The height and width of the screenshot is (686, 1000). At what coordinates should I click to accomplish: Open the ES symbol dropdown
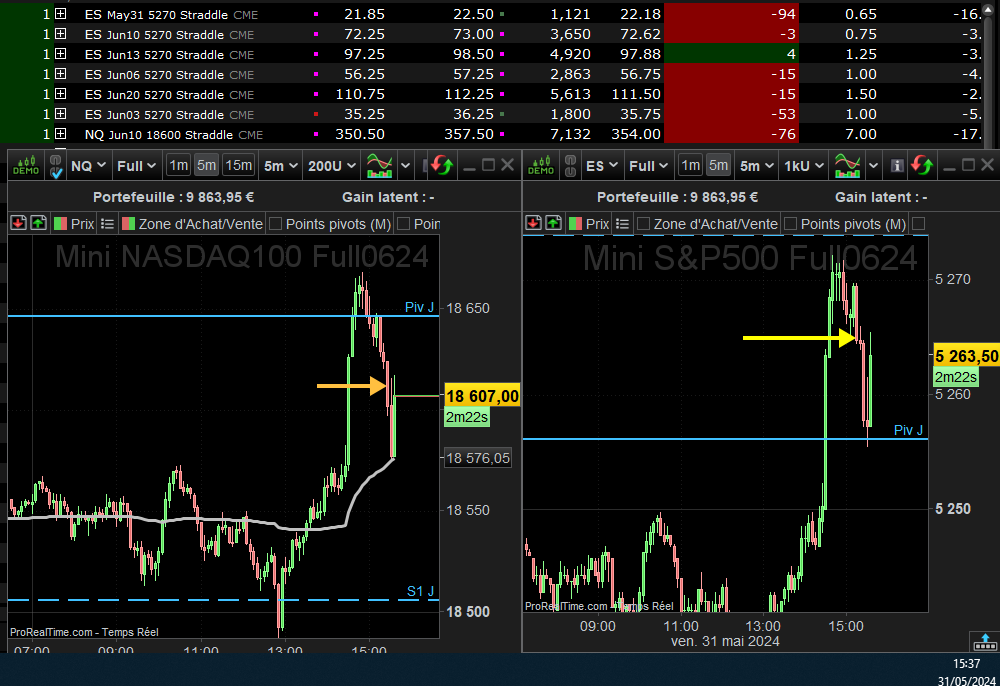click(x=602, y=166)
